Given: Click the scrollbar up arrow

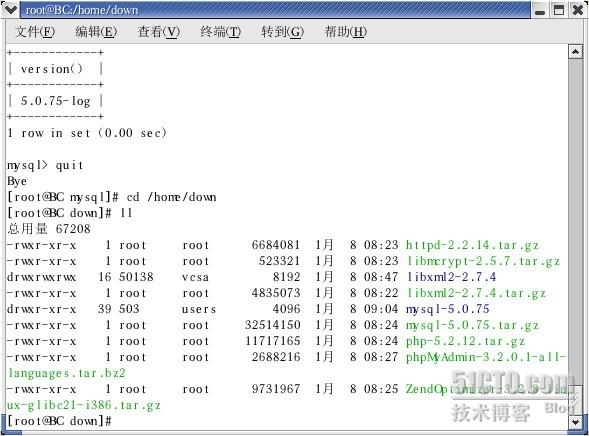Looking at the screenshot, I should [x=575, y=52].
